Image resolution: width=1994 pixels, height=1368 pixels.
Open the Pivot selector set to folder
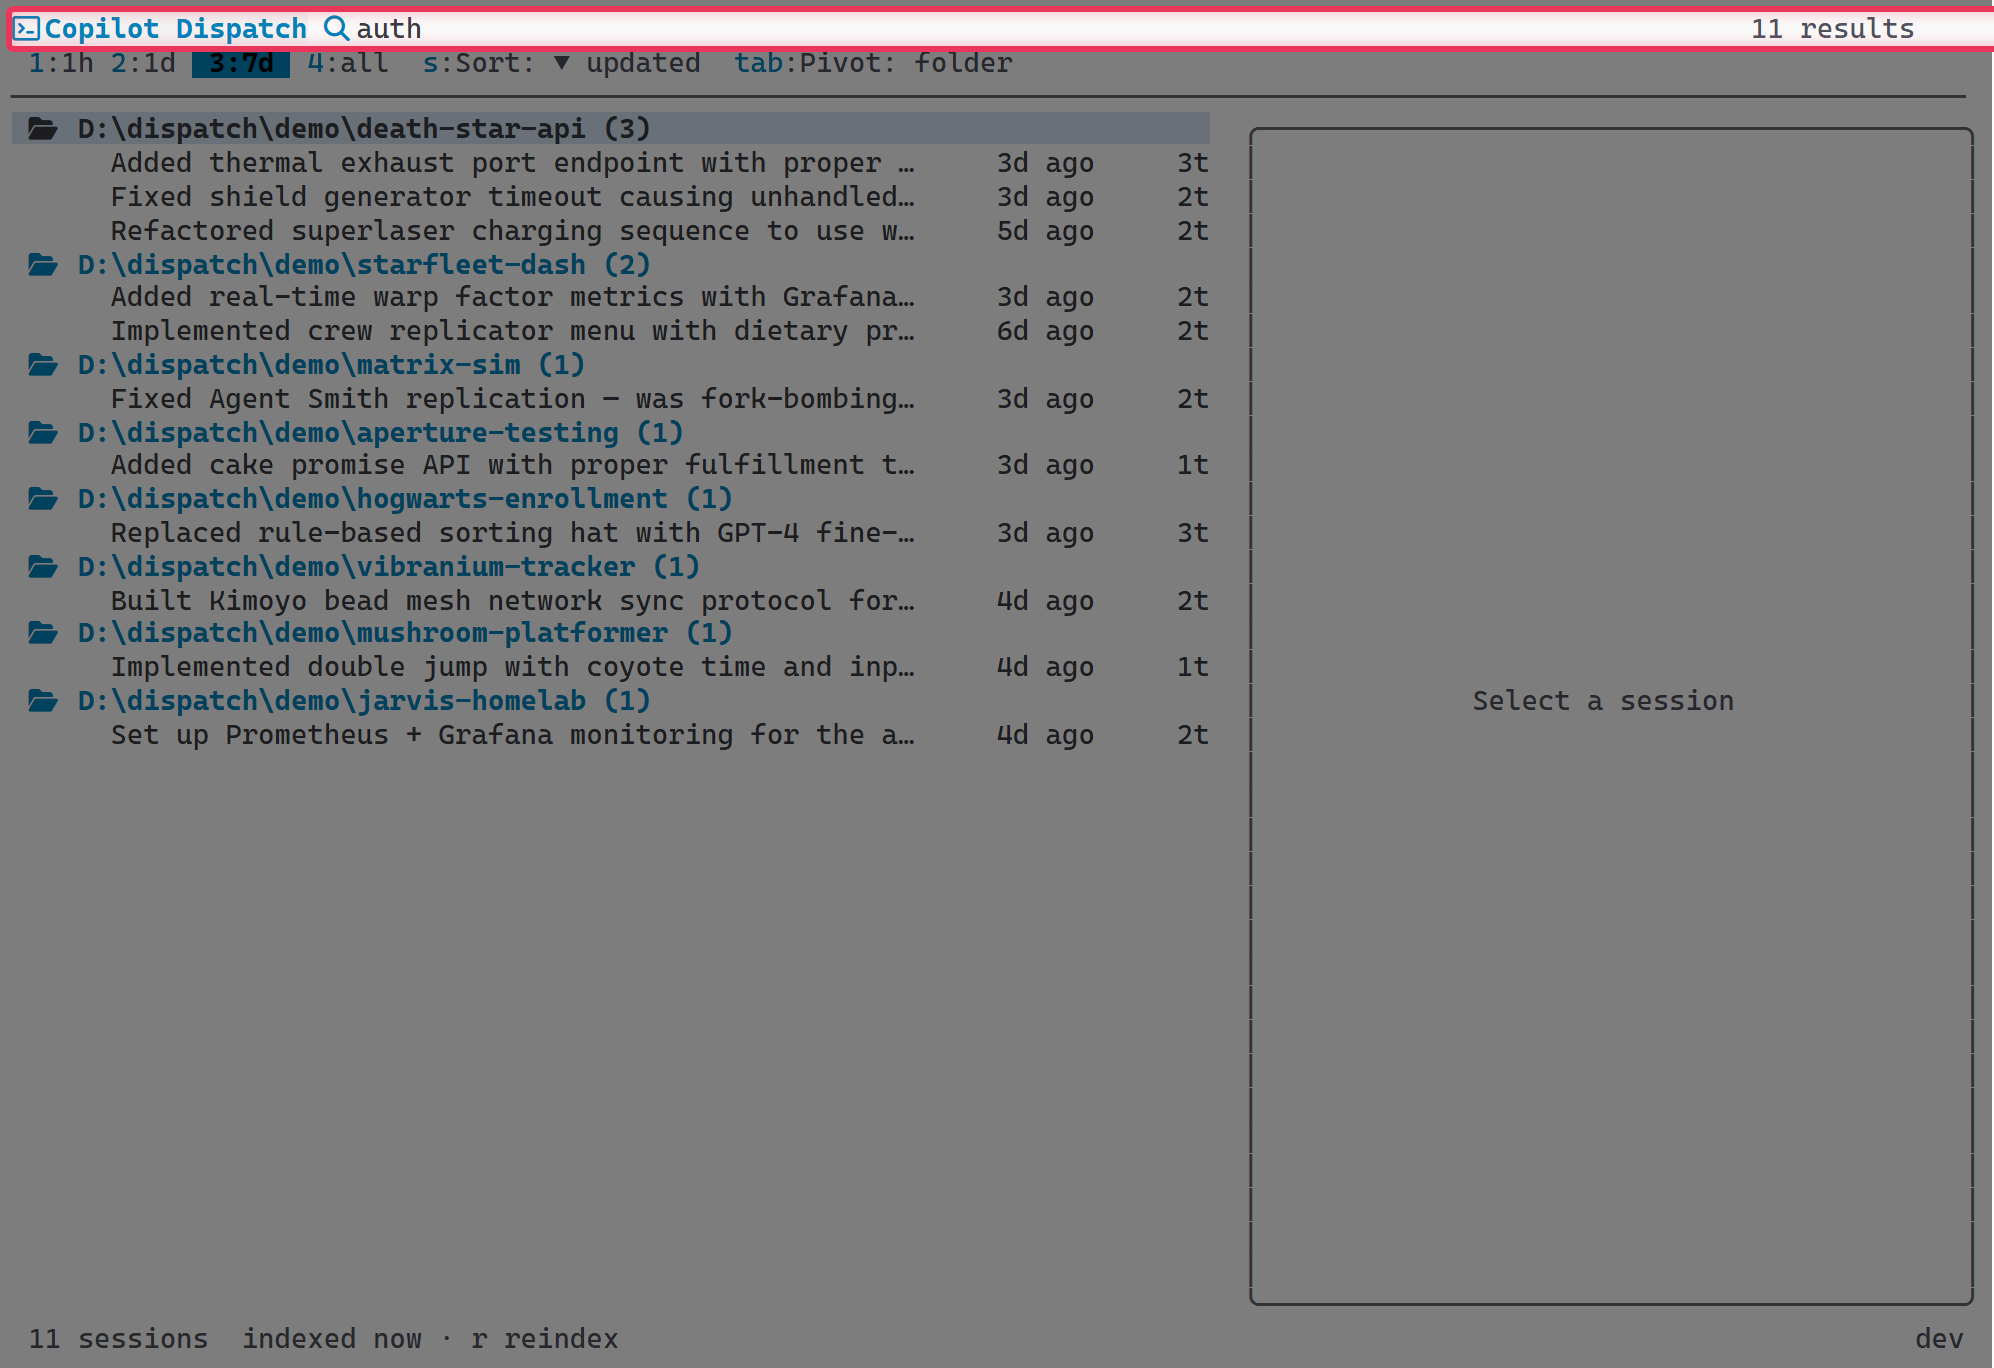[x=872, y=62]
